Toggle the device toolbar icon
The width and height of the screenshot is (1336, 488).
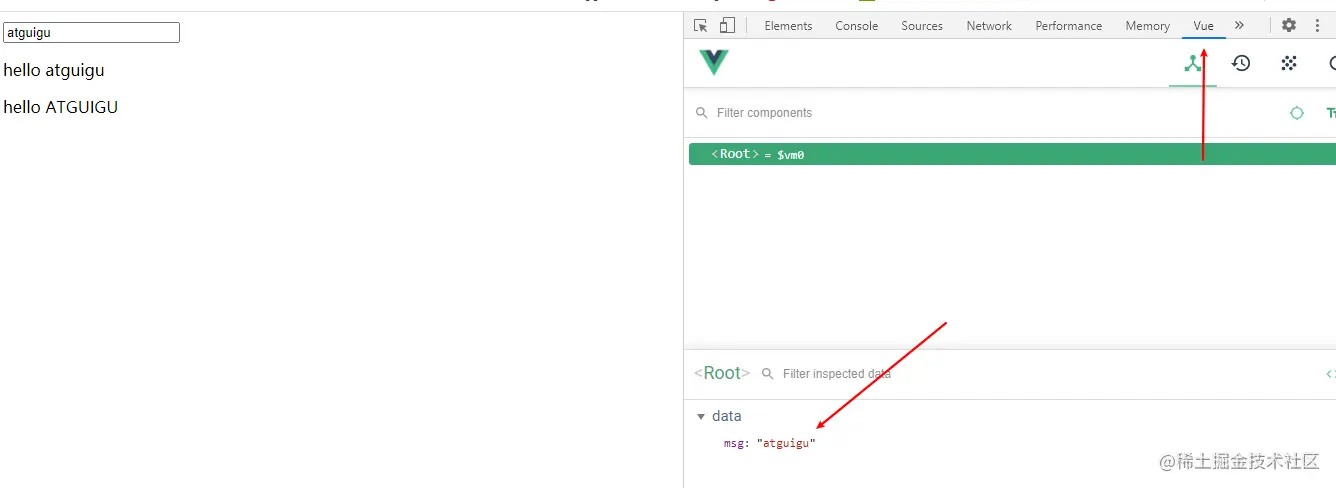(727, 26)
